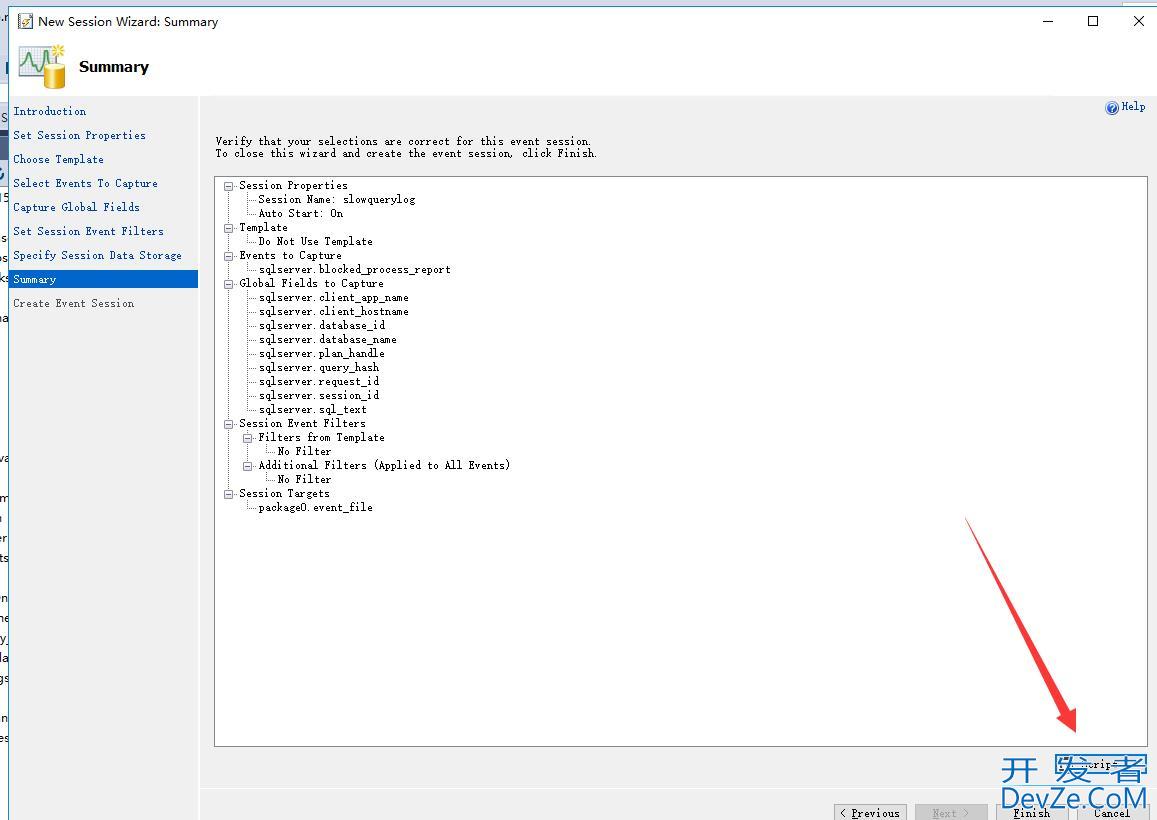Select package0.event_file target item
This screenshot has width=1157, height=820.
click(x=315, y=508)
